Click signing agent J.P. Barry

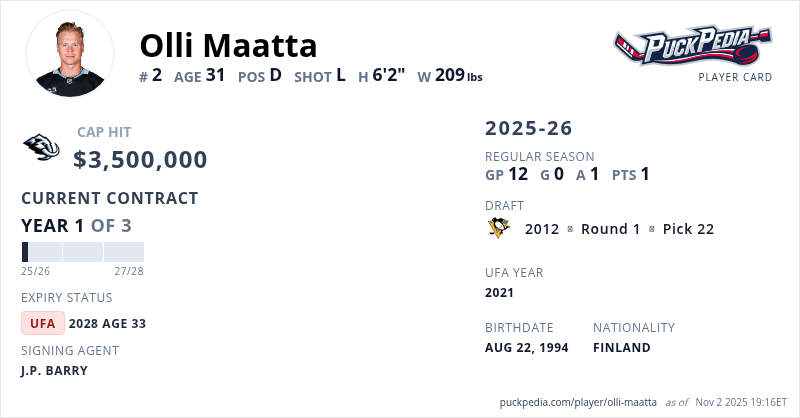(x=54, y=370)
